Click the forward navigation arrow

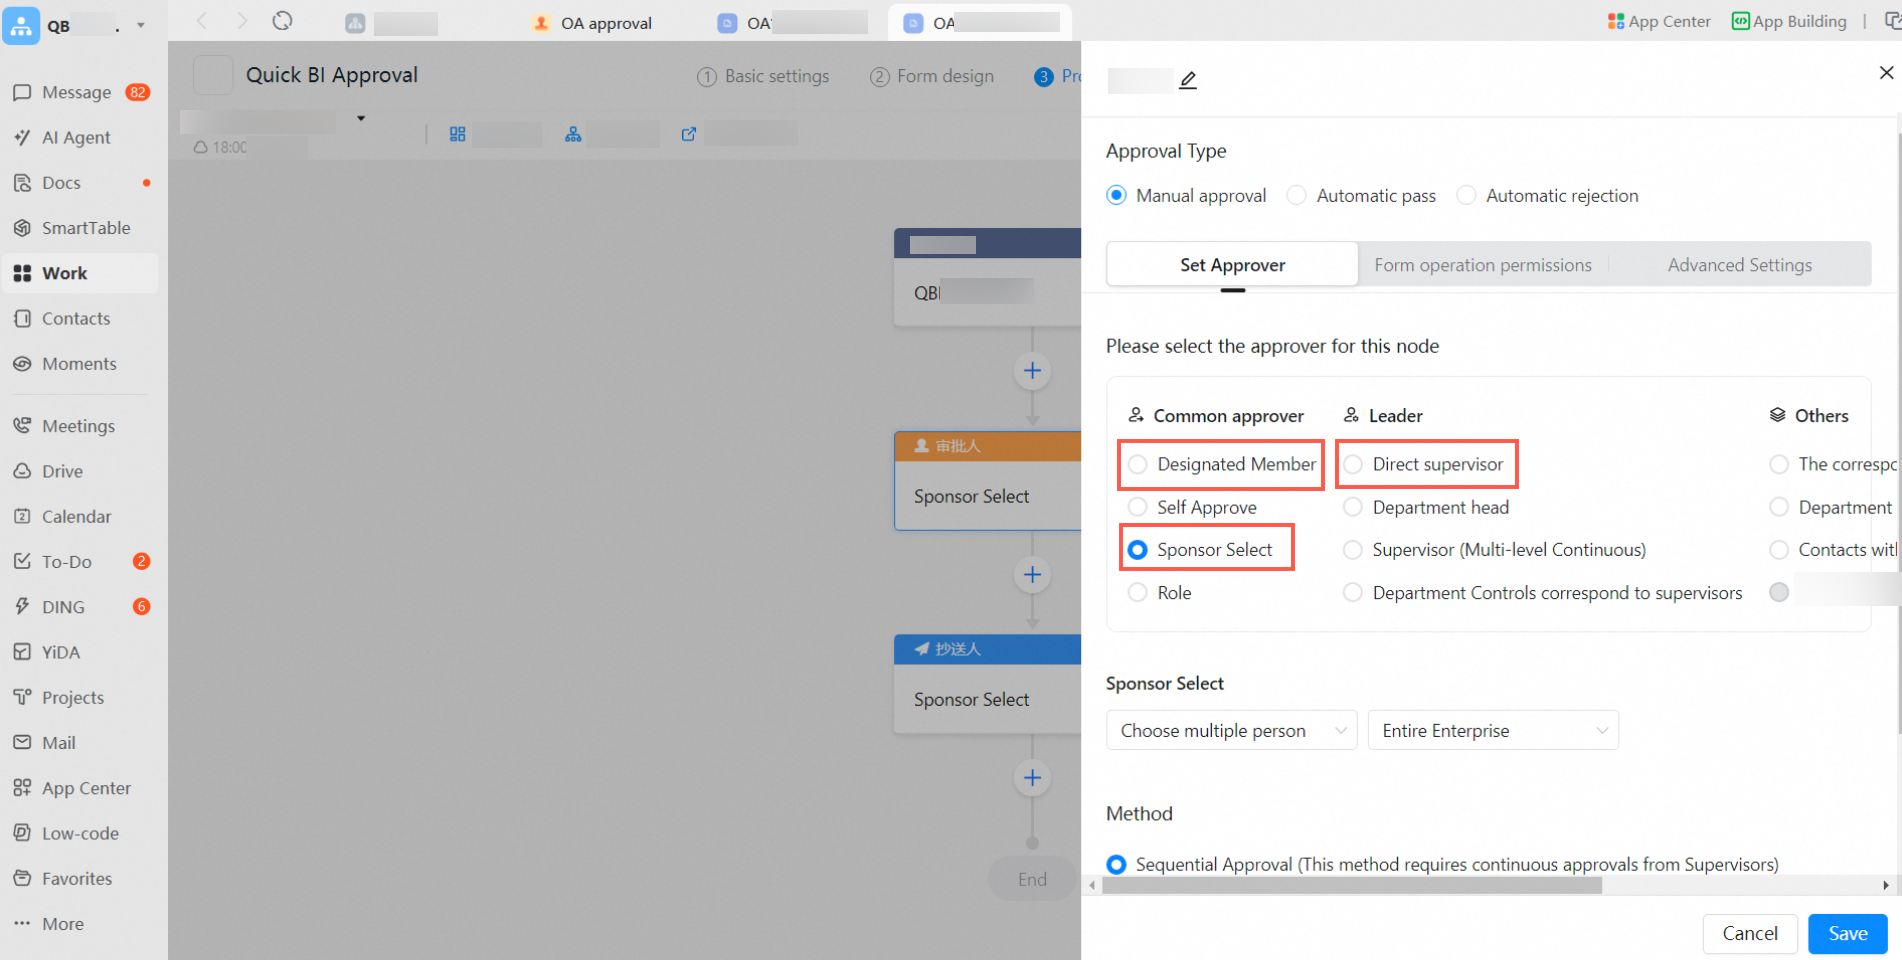click(x=242, y=21)
